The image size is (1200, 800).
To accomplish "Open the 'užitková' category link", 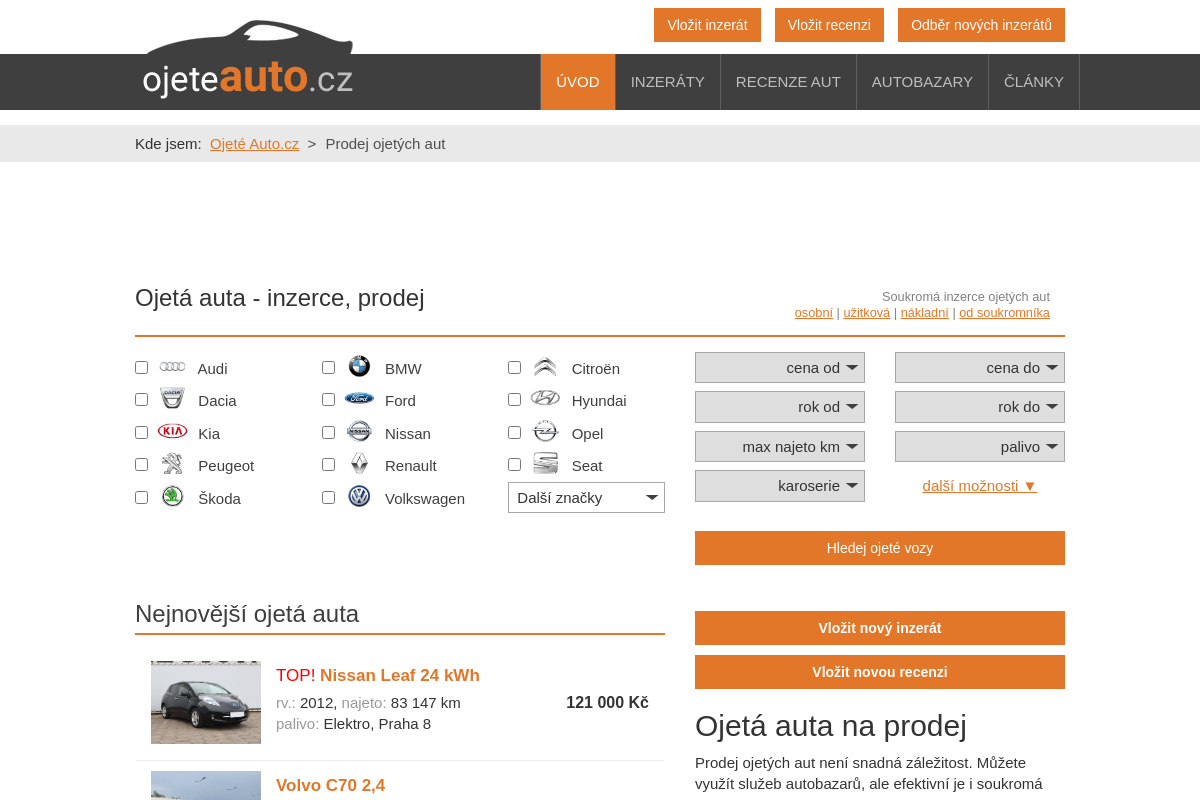I will pyautogui.click(x=866, y=313).
